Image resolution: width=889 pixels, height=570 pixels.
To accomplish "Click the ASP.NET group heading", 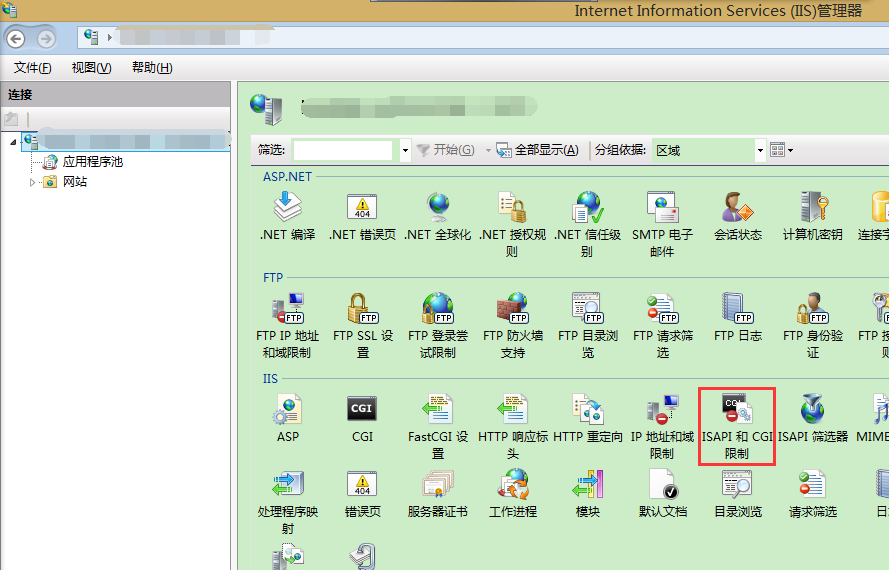I will pos(287,176).
